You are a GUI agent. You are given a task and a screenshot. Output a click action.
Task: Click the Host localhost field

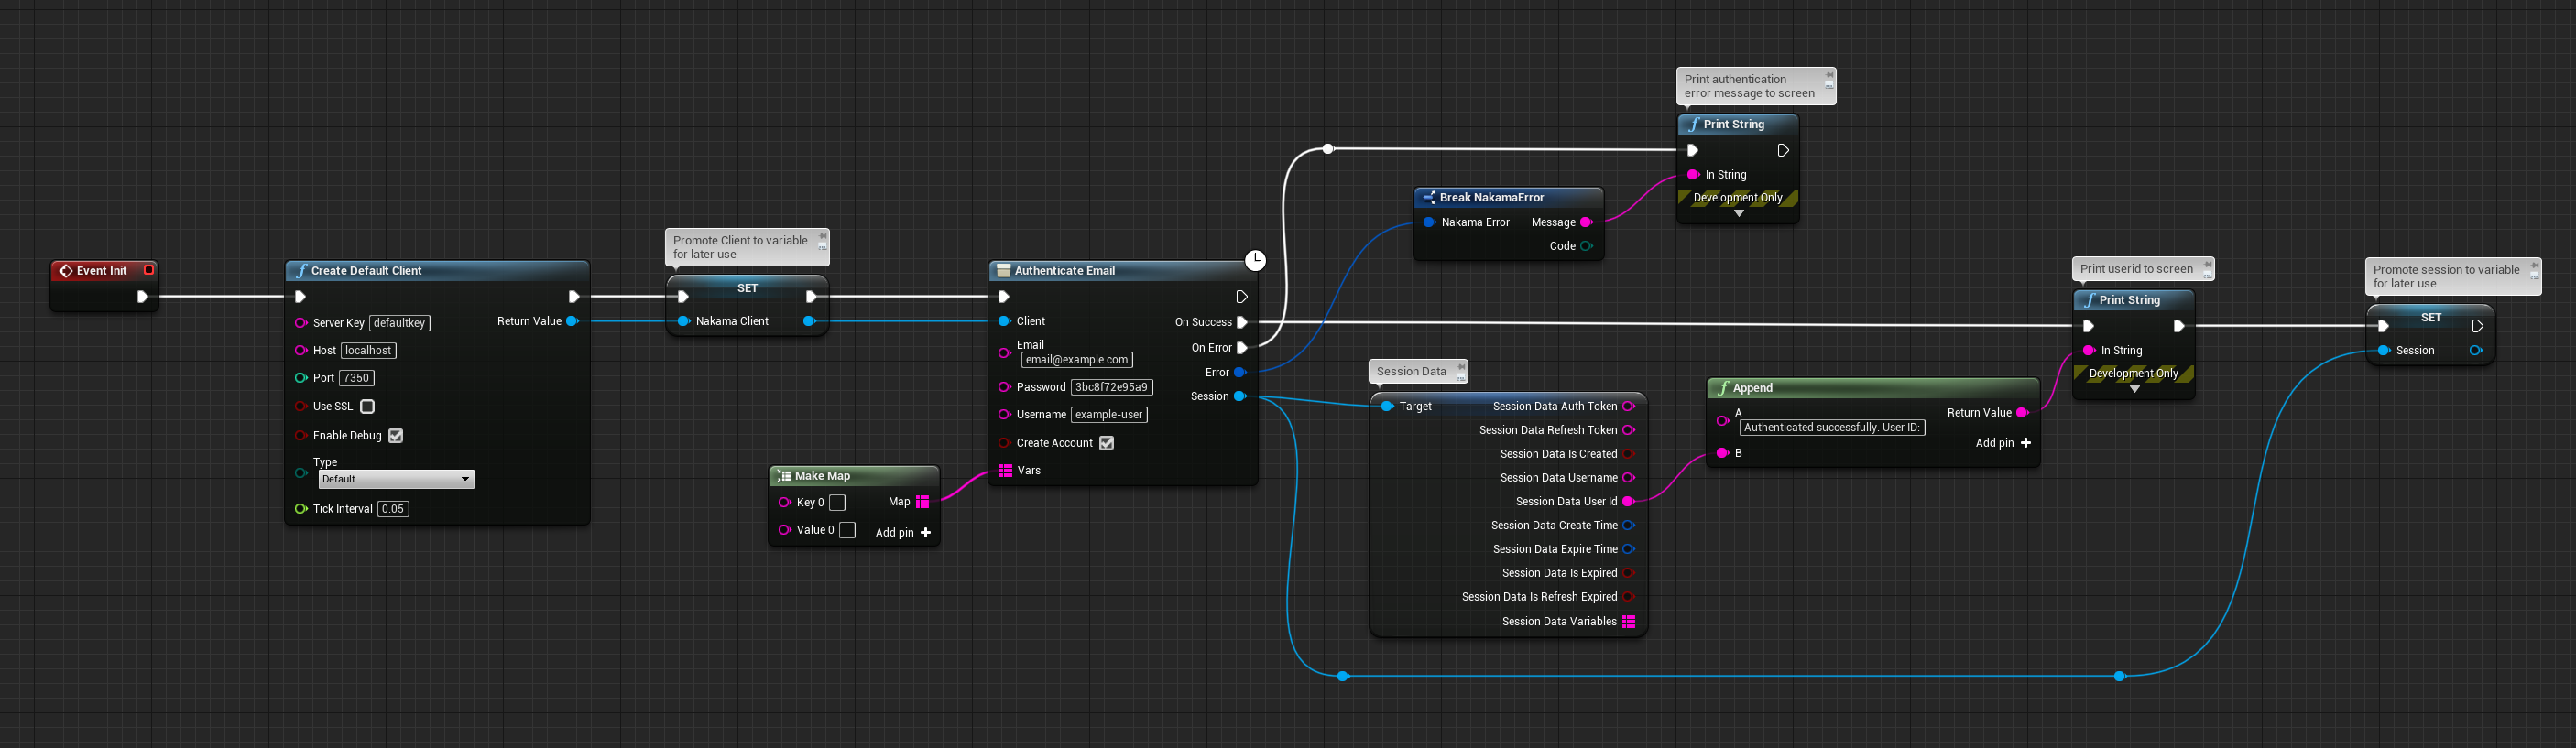[x=369, y=350]
